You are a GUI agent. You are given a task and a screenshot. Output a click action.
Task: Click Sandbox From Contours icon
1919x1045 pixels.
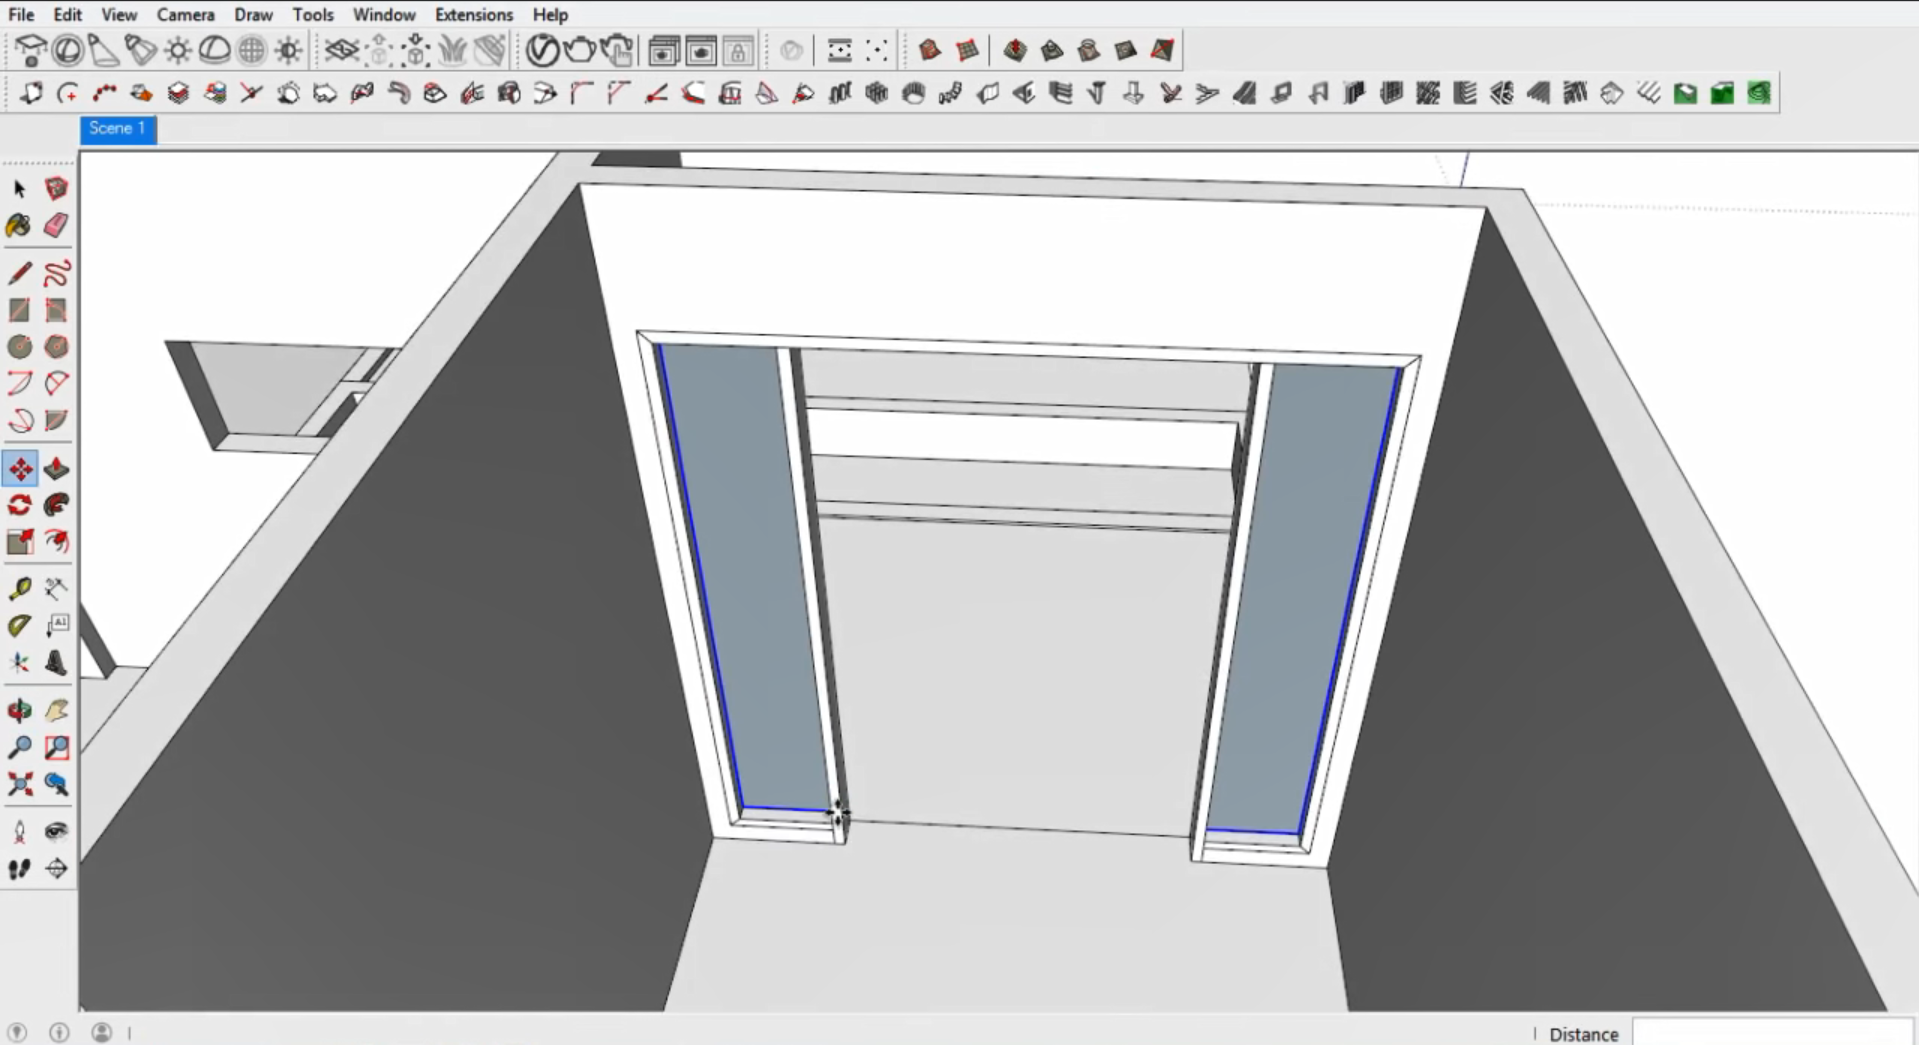(930, 50)
